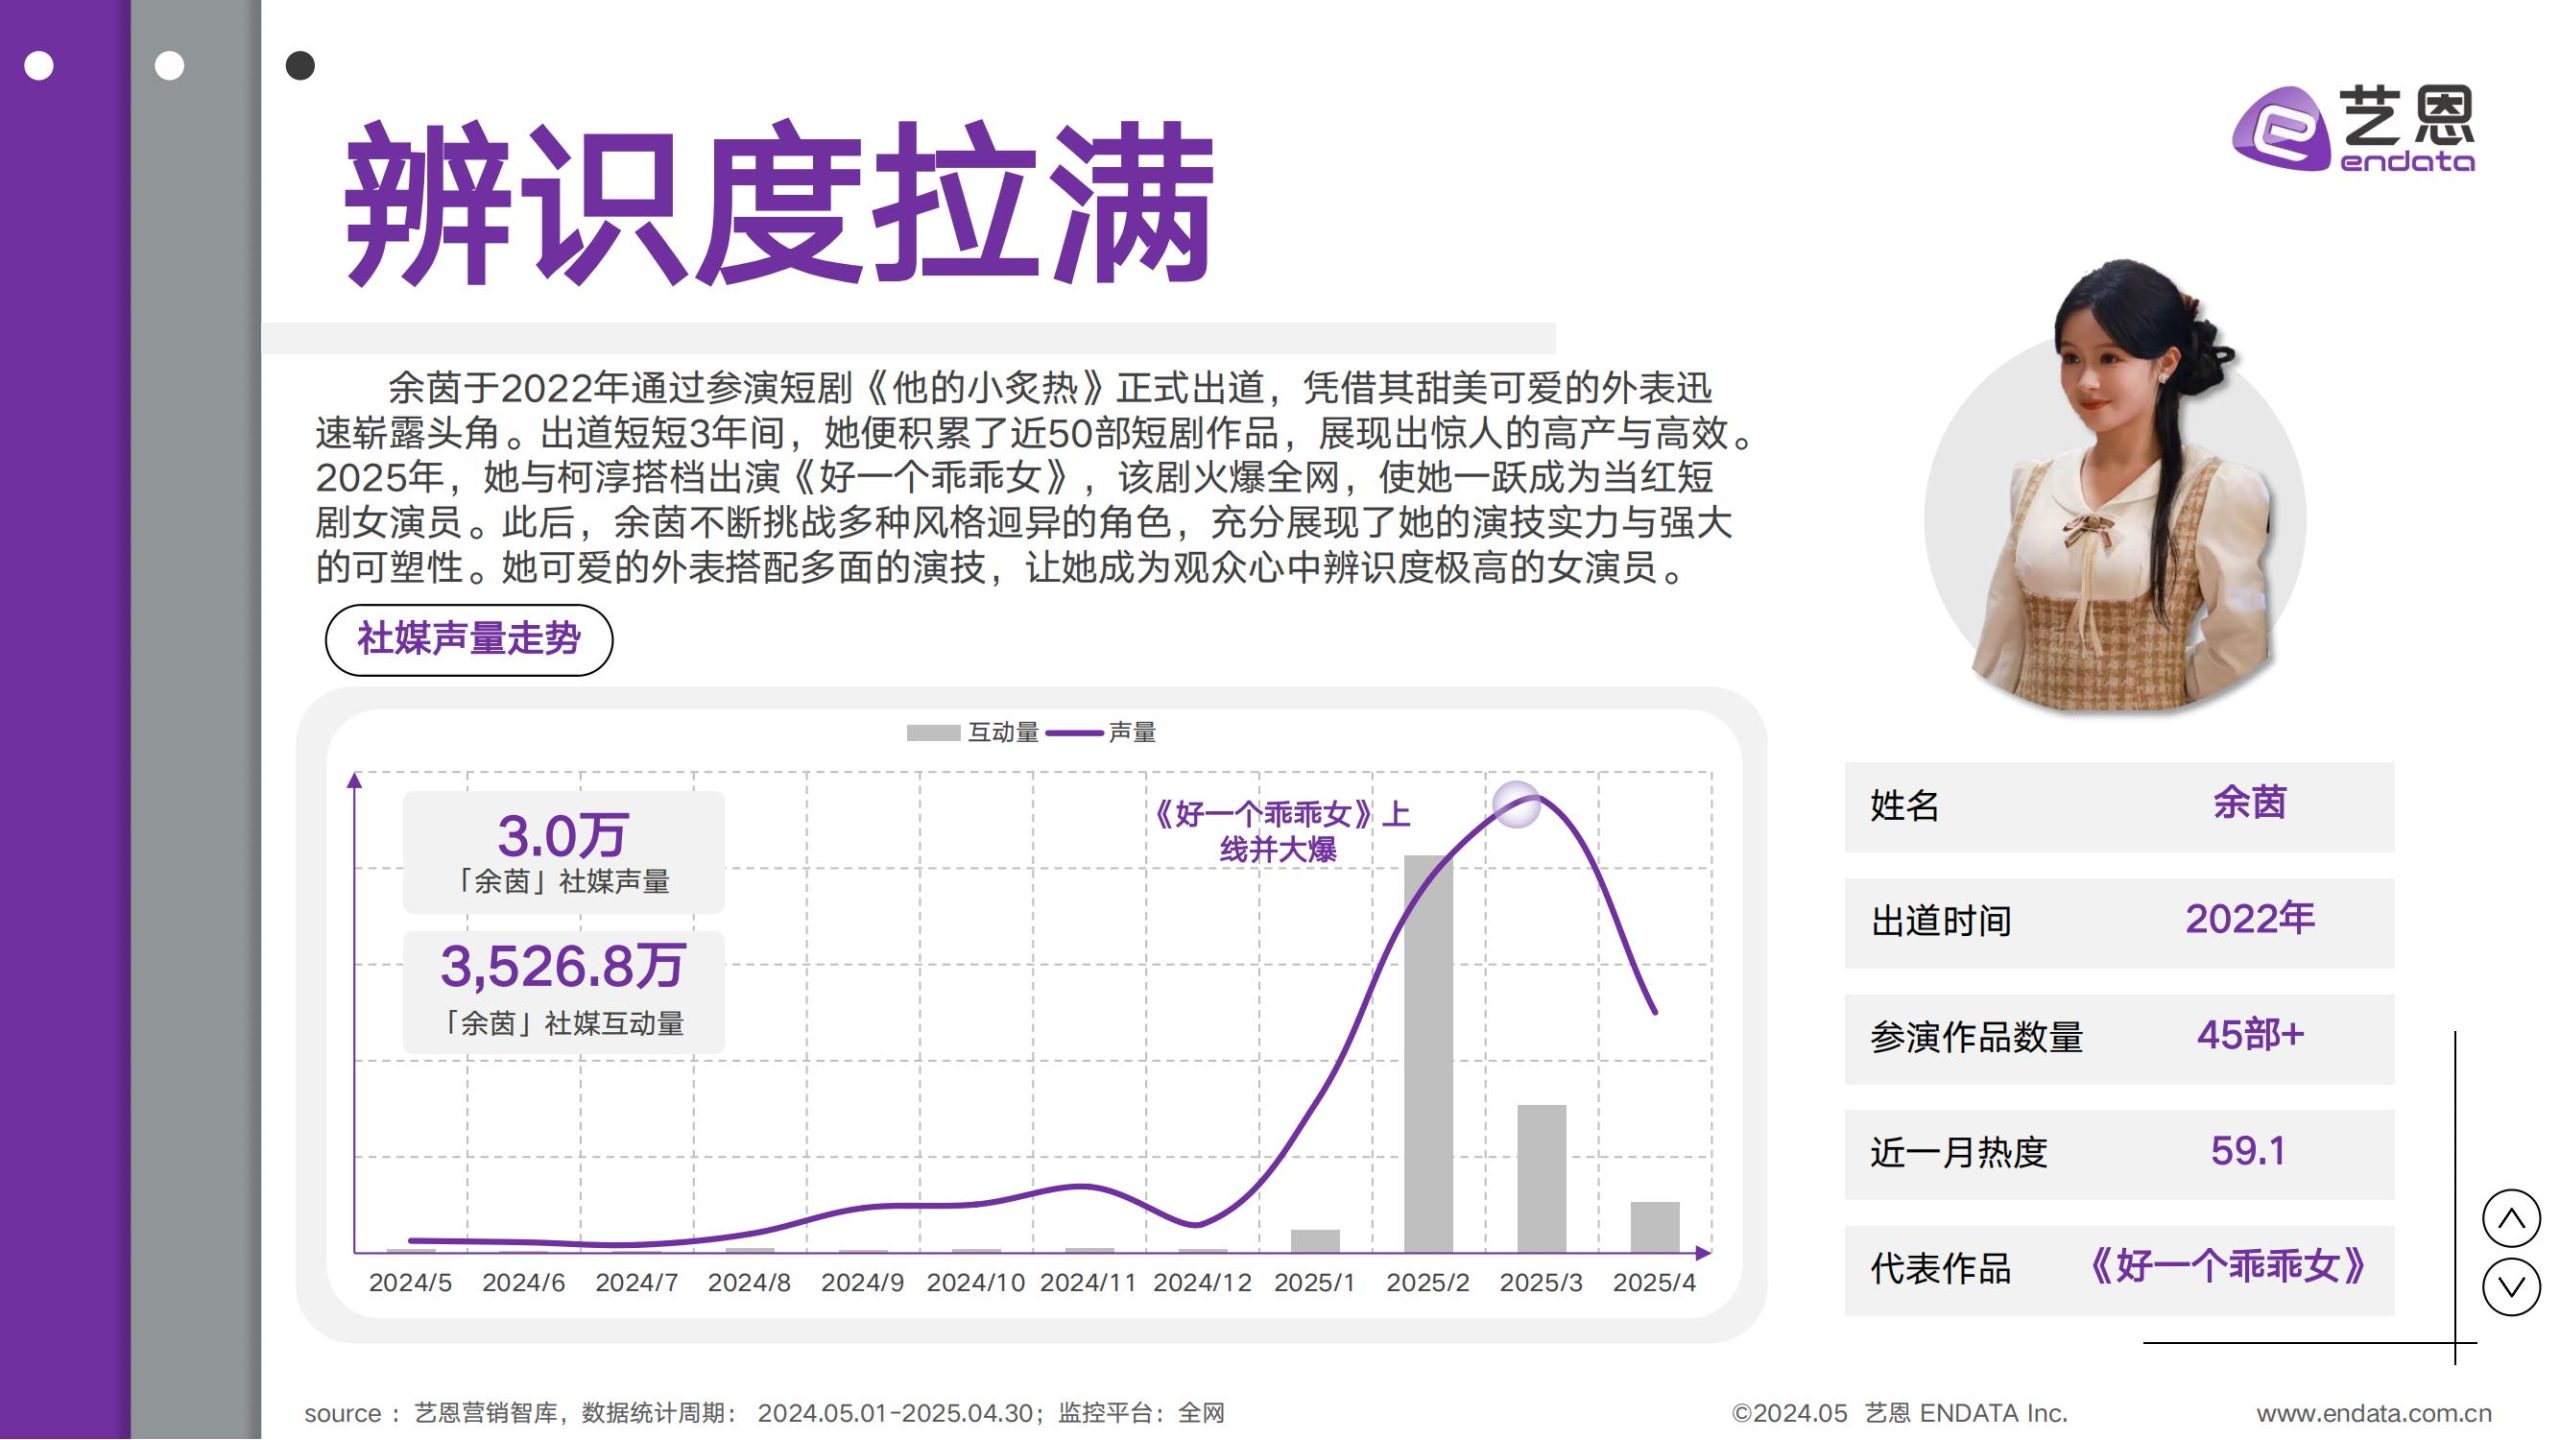Image resolution: width=2560 pixels, height=1440 pixels.
Task: Click the source data period footnote
Action: tap(765, 1413)
